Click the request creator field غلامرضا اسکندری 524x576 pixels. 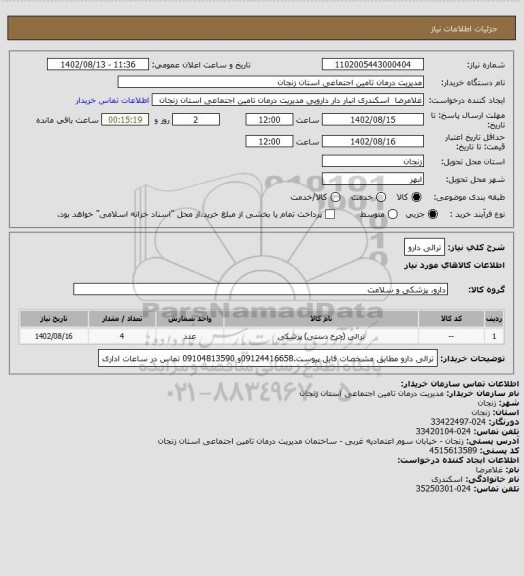click(288, 100)
